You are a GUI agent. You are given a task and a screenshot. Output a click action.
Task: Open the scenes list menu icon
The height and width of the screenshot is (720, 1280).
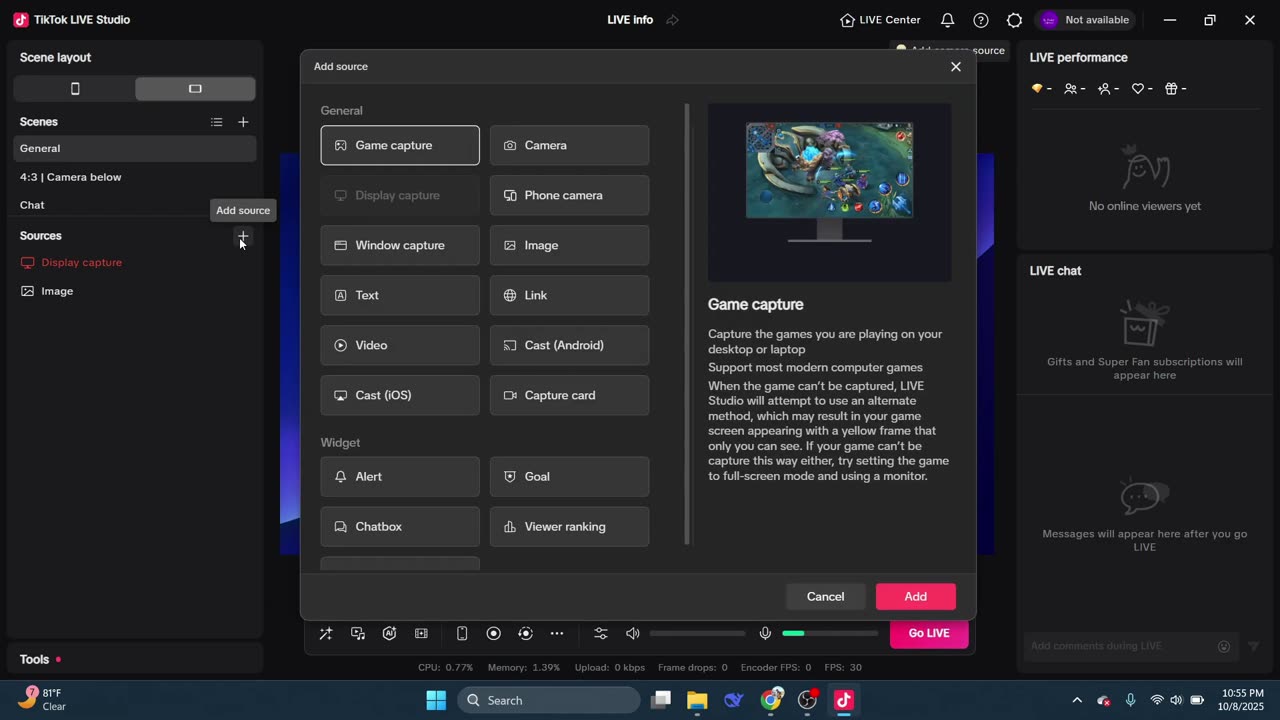click(217, 122)
